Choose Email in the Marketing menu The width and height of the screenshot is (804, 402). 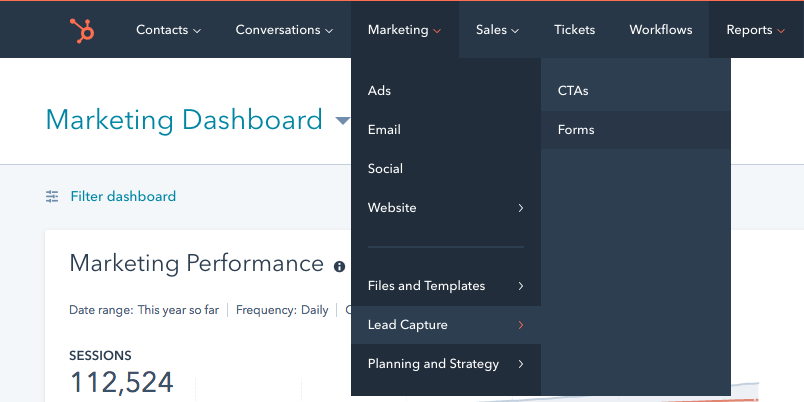[x=385, y=130]
